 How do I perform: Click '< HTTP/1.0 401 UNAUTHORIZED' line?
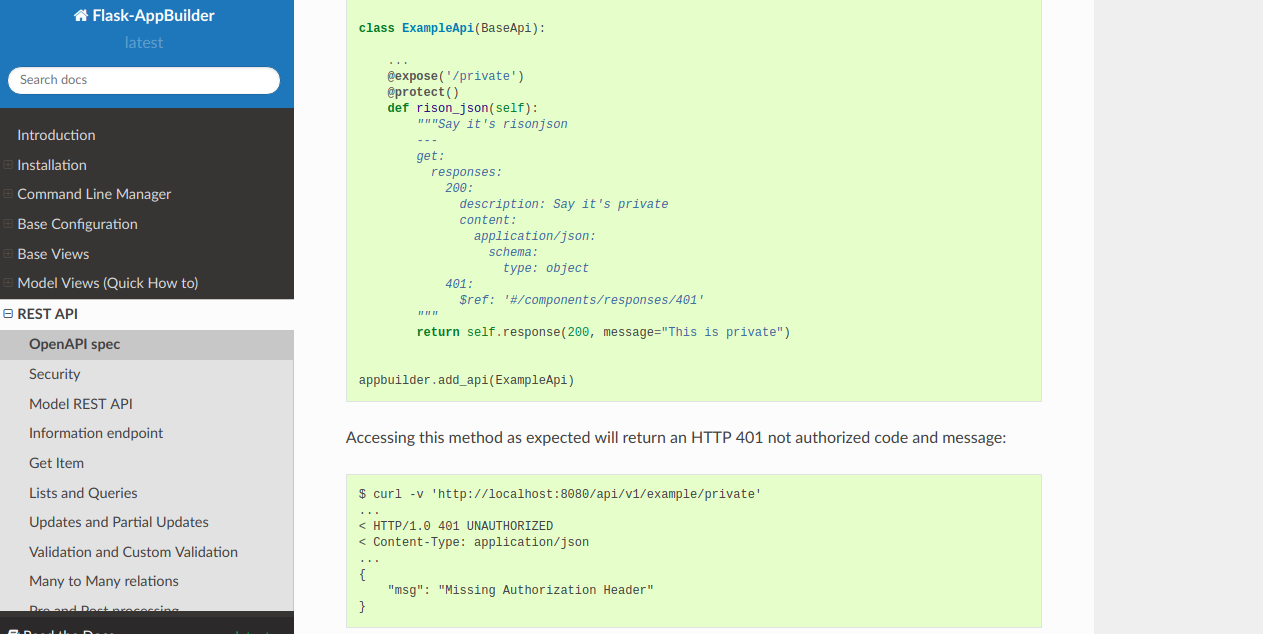(456, 526)
